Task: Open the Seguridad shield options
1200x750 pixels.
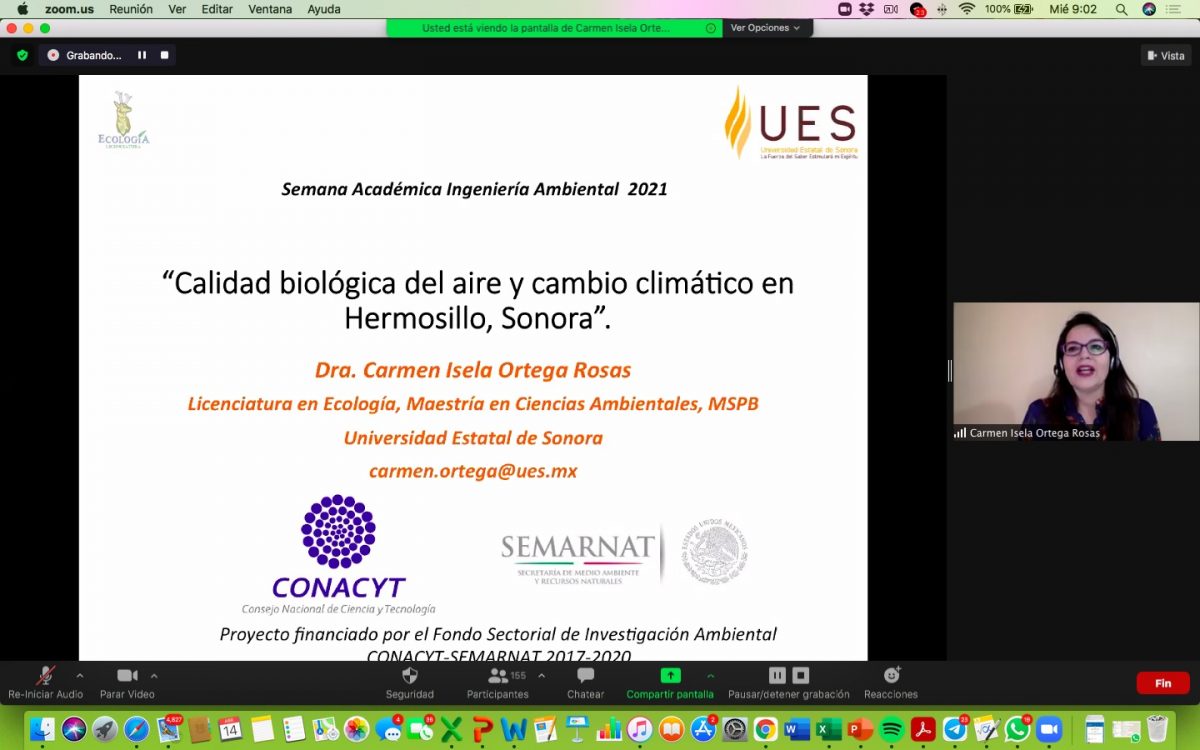Action: (409, 676)
